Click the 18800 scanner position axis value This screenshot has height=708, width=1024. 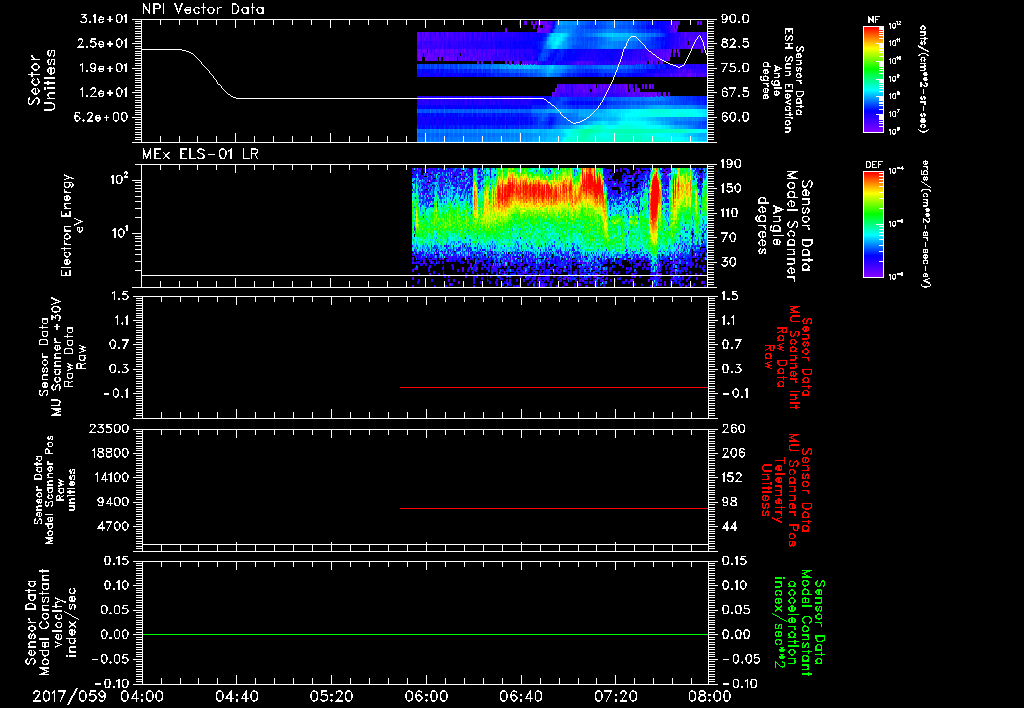click(x=110, y=453)
